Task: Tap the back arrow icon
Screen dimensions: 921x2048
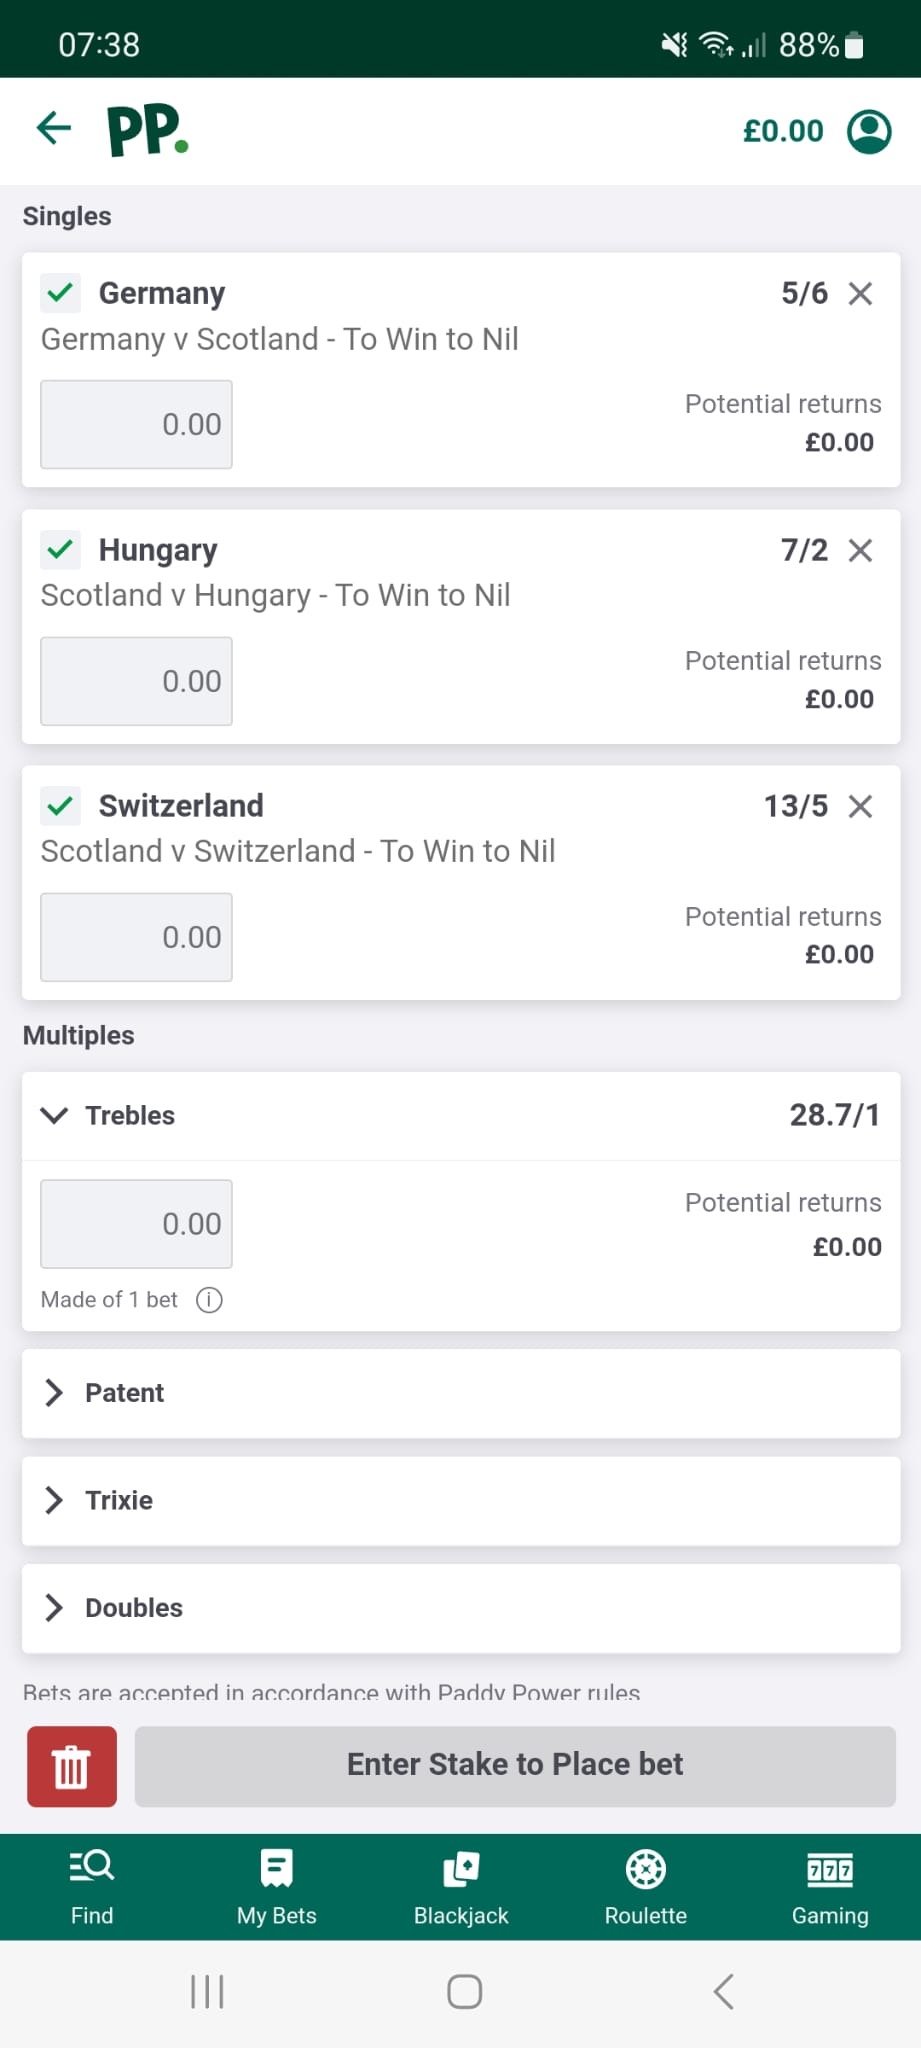Action: (x=54, y=128)
